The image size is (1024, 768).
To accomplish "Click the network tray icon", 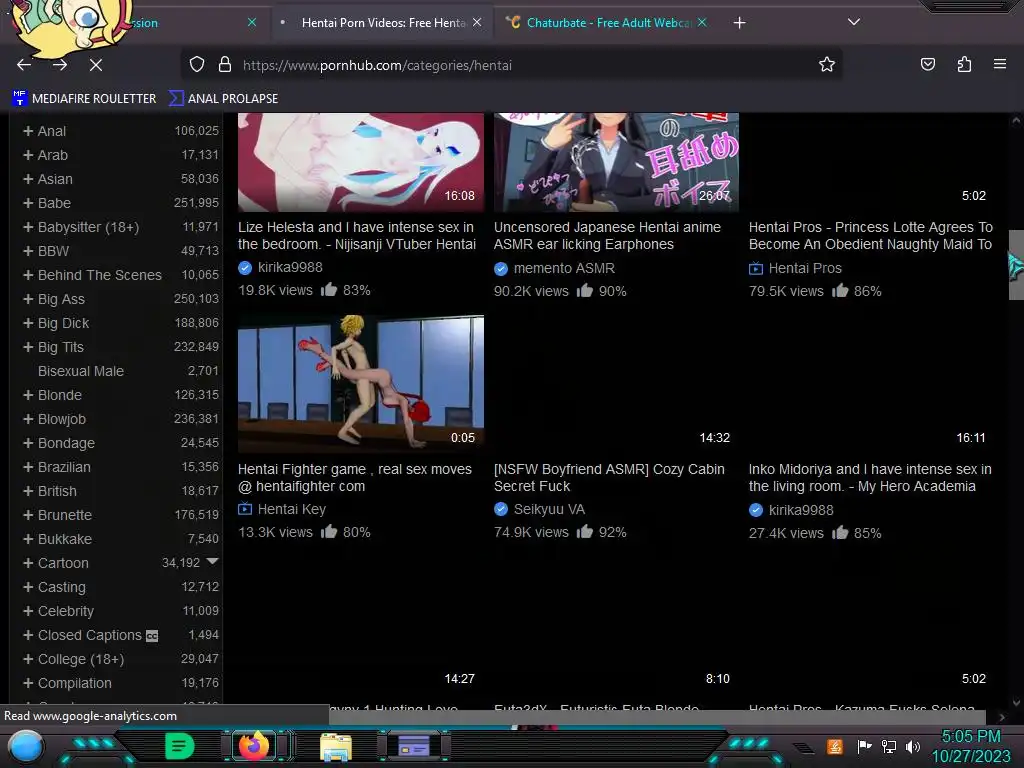I will 888,746.
